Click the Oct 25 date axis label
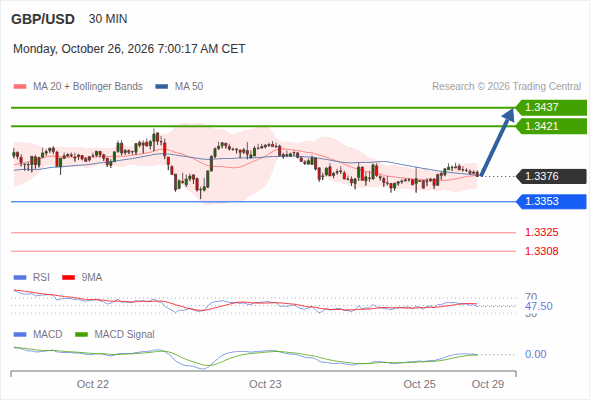Image resolution: width=590 pixels, height=400 pixels. click(420, 384)
